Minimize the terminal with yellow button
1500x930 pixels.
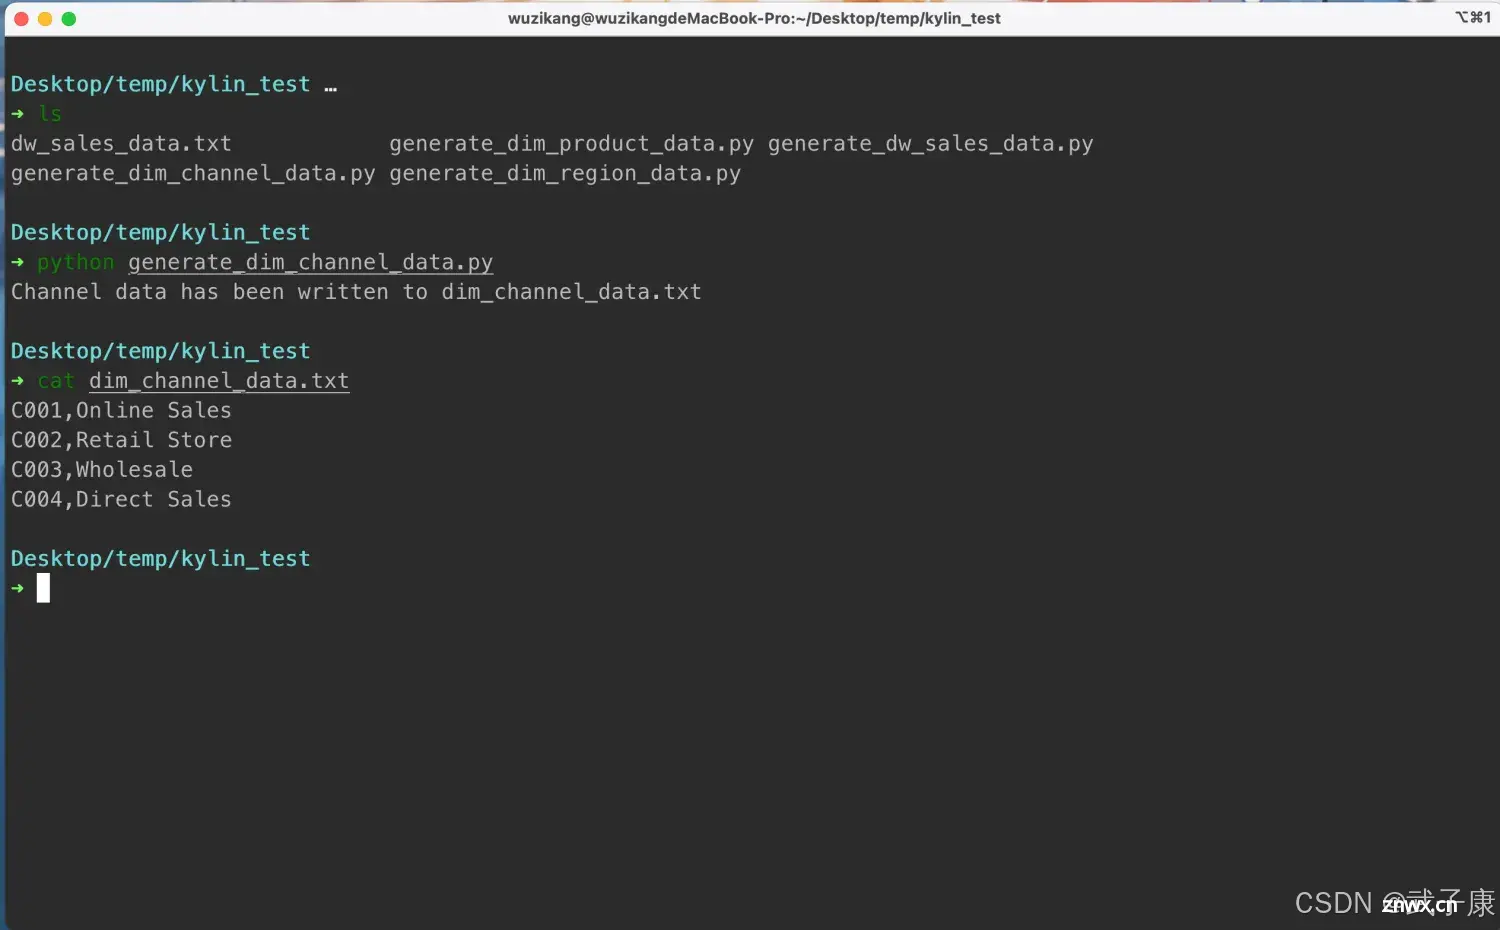click(45, 19)
